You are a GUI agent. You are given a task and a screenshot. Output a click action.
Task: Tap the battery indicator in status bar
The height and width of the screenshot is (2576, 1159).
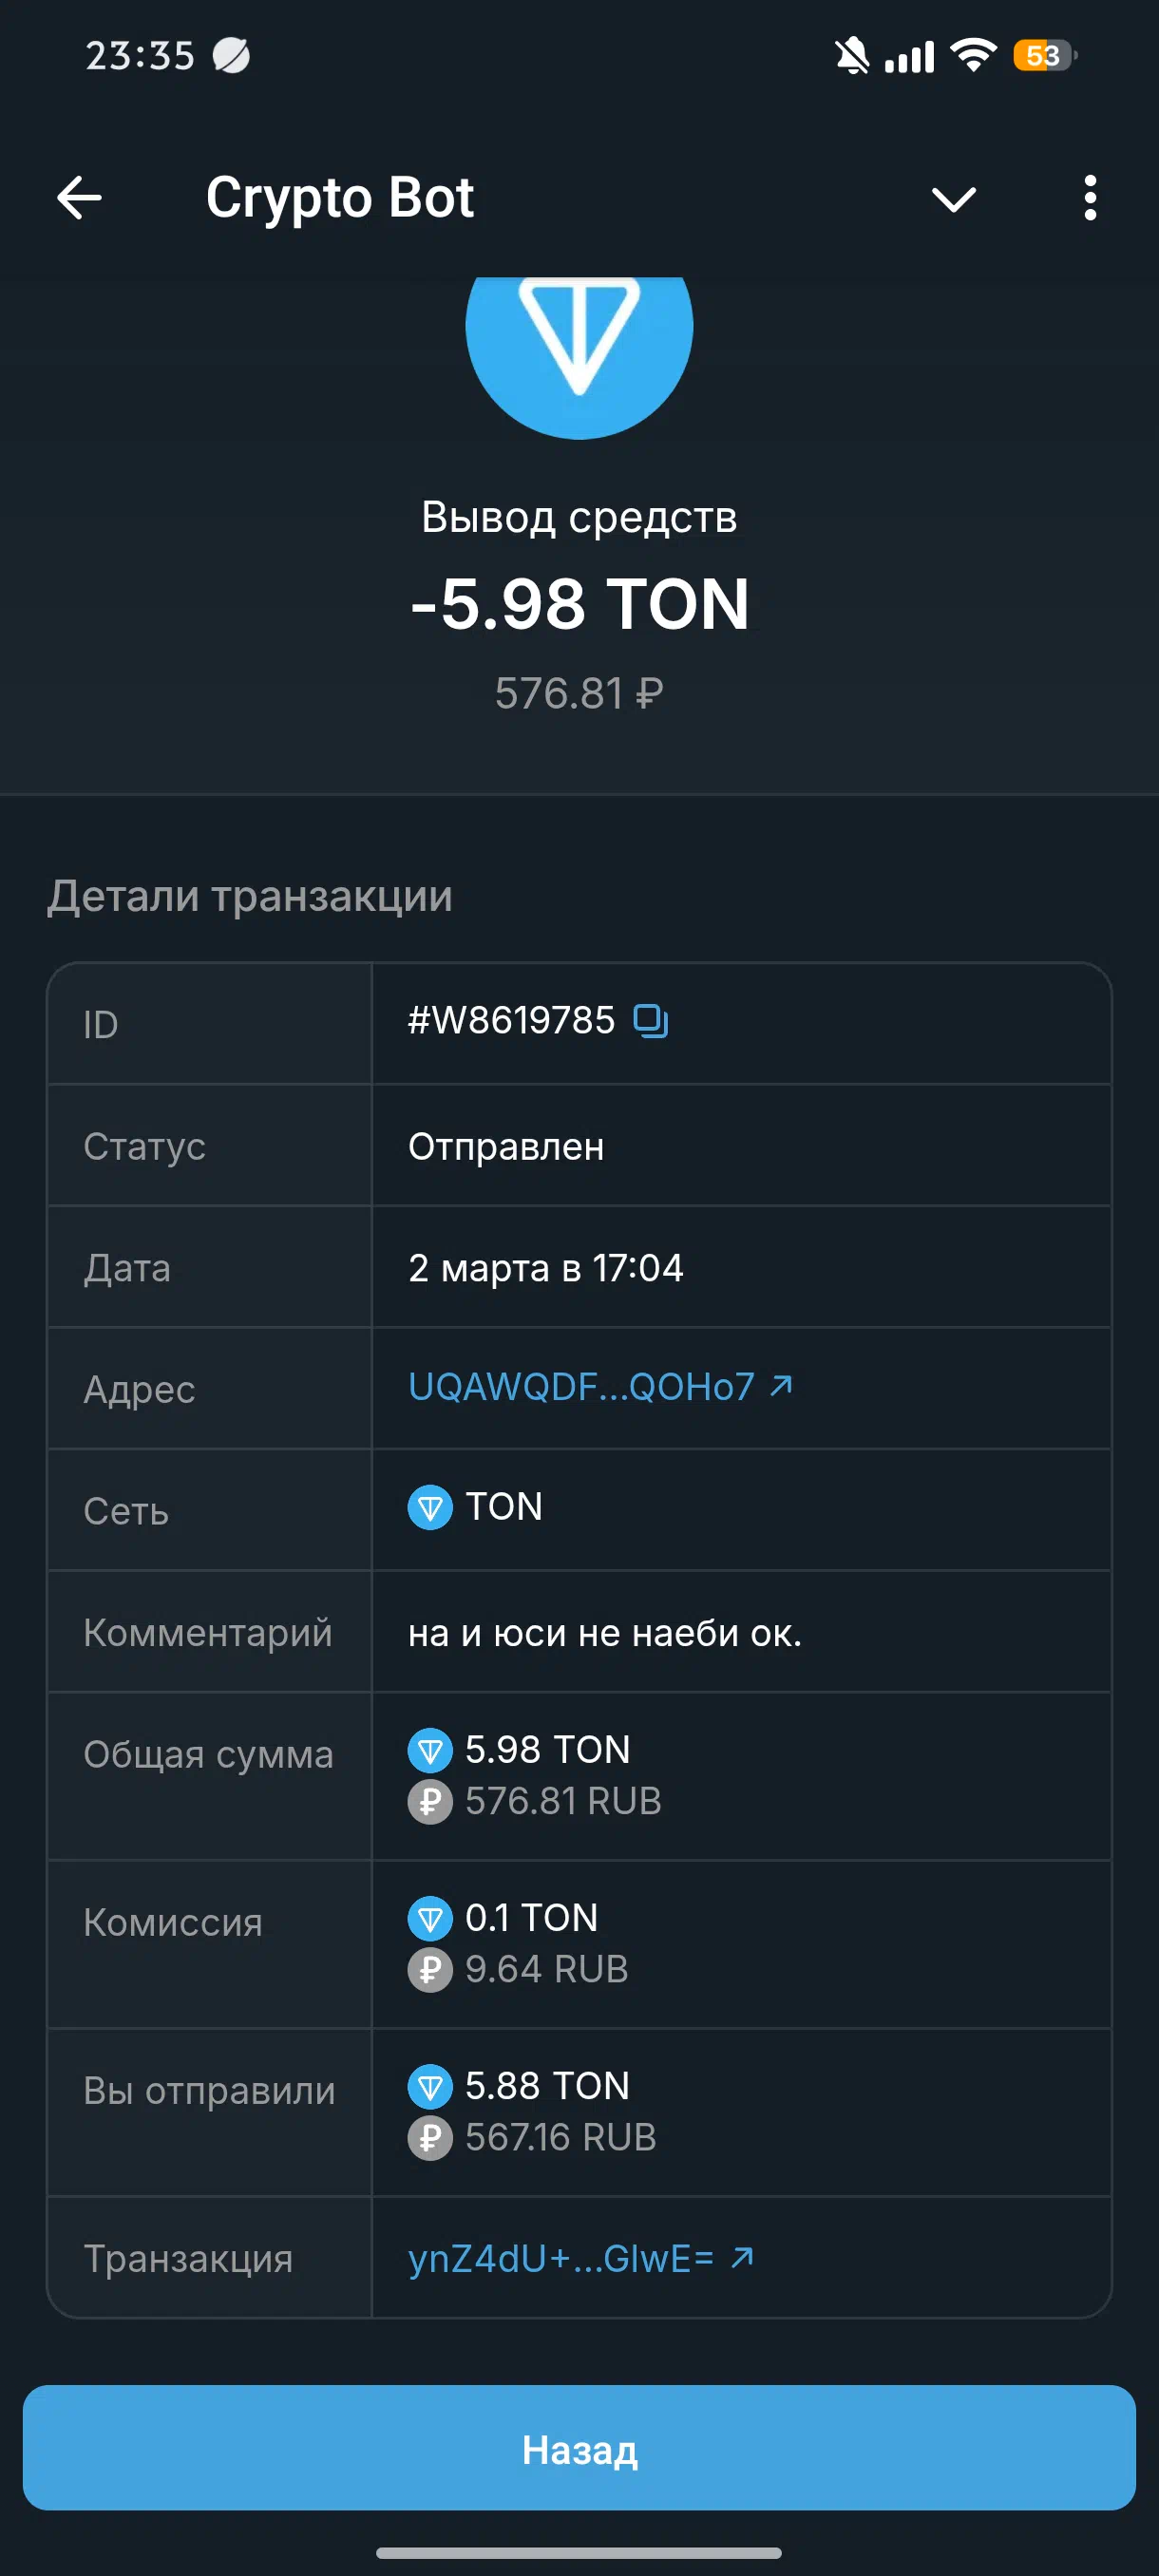[x=1044, y=56]
